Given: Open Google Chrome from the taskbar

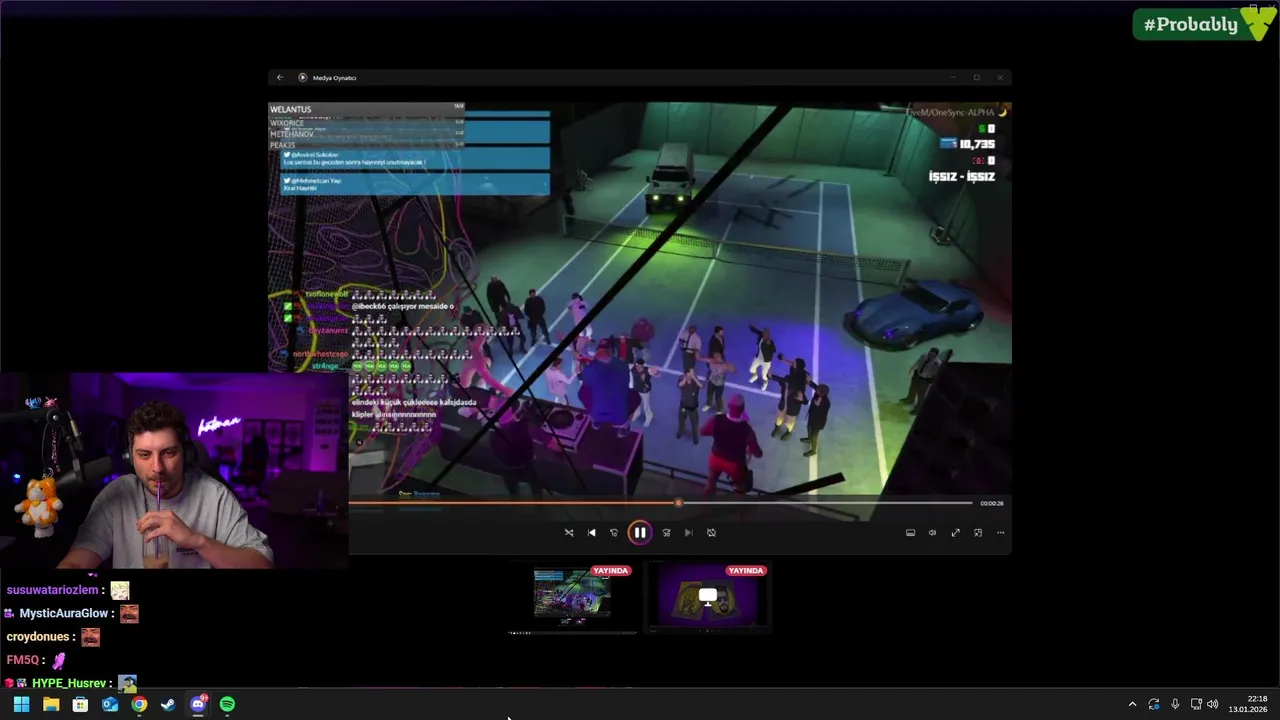Looking at the screenshot, I should click(139, 704).
